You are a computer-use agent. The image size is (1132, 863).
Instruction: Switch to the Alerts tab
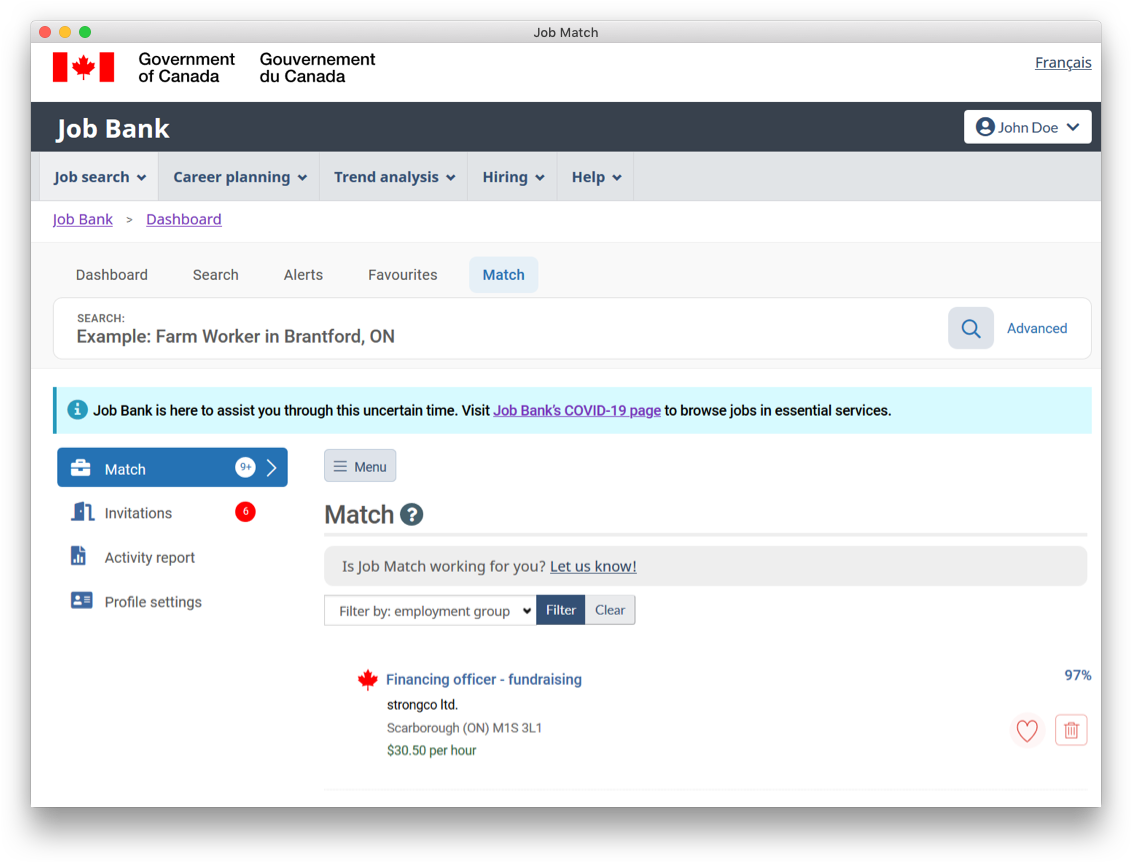coord(303,275)
